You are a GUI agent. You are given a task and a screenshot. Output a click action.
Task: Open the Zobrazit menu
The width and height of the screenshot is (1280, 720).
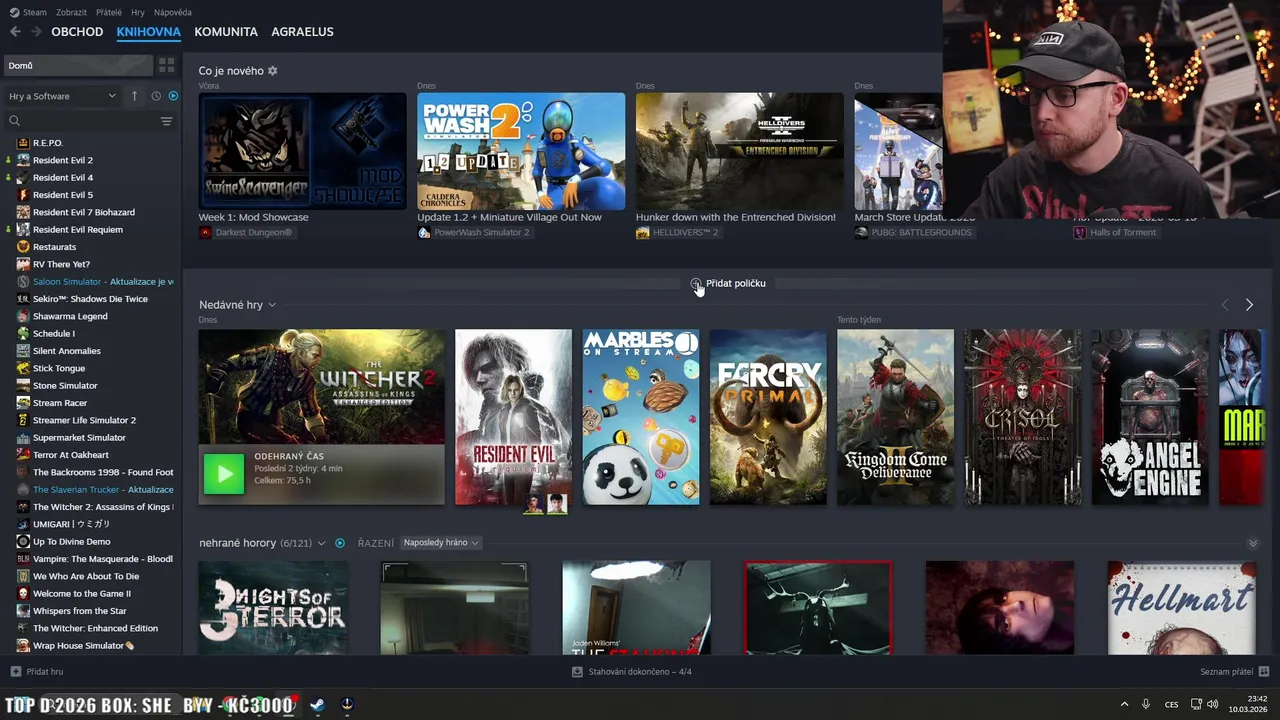coord(71,12)
